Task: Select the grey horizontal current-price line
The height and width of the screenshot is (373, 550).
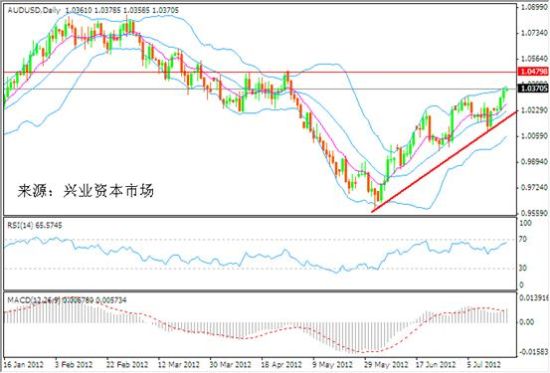Action: 260,89
